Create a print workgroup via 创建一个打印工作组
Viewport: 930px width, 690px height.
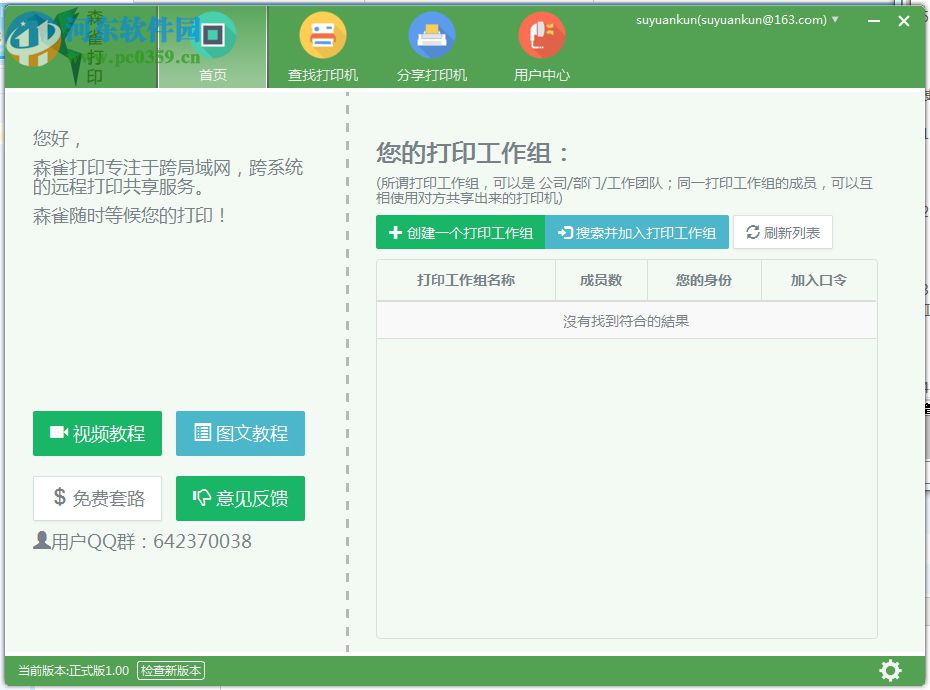click(x=460, y=232)
